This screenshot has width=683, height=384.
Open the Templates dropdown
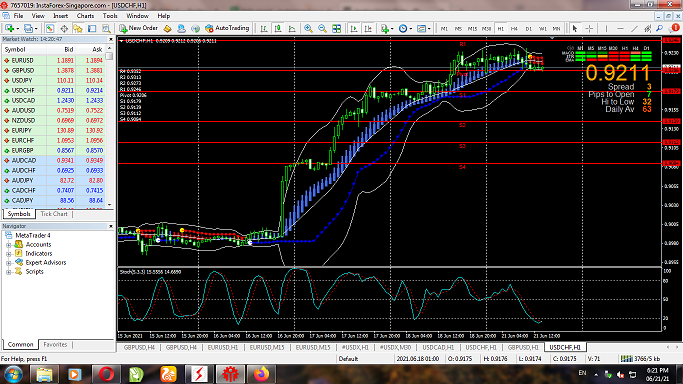(x=423, y=28)
